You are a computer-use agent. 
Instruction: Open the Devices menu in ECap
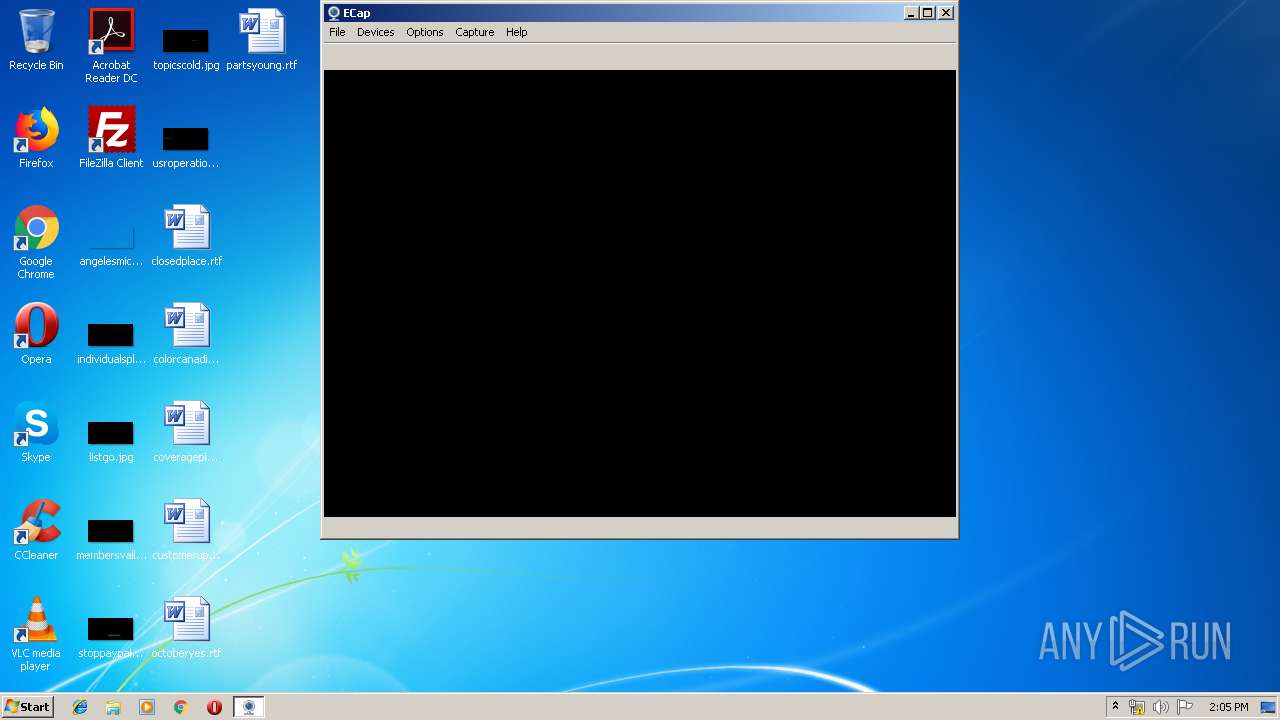click(x=375, y=32)
